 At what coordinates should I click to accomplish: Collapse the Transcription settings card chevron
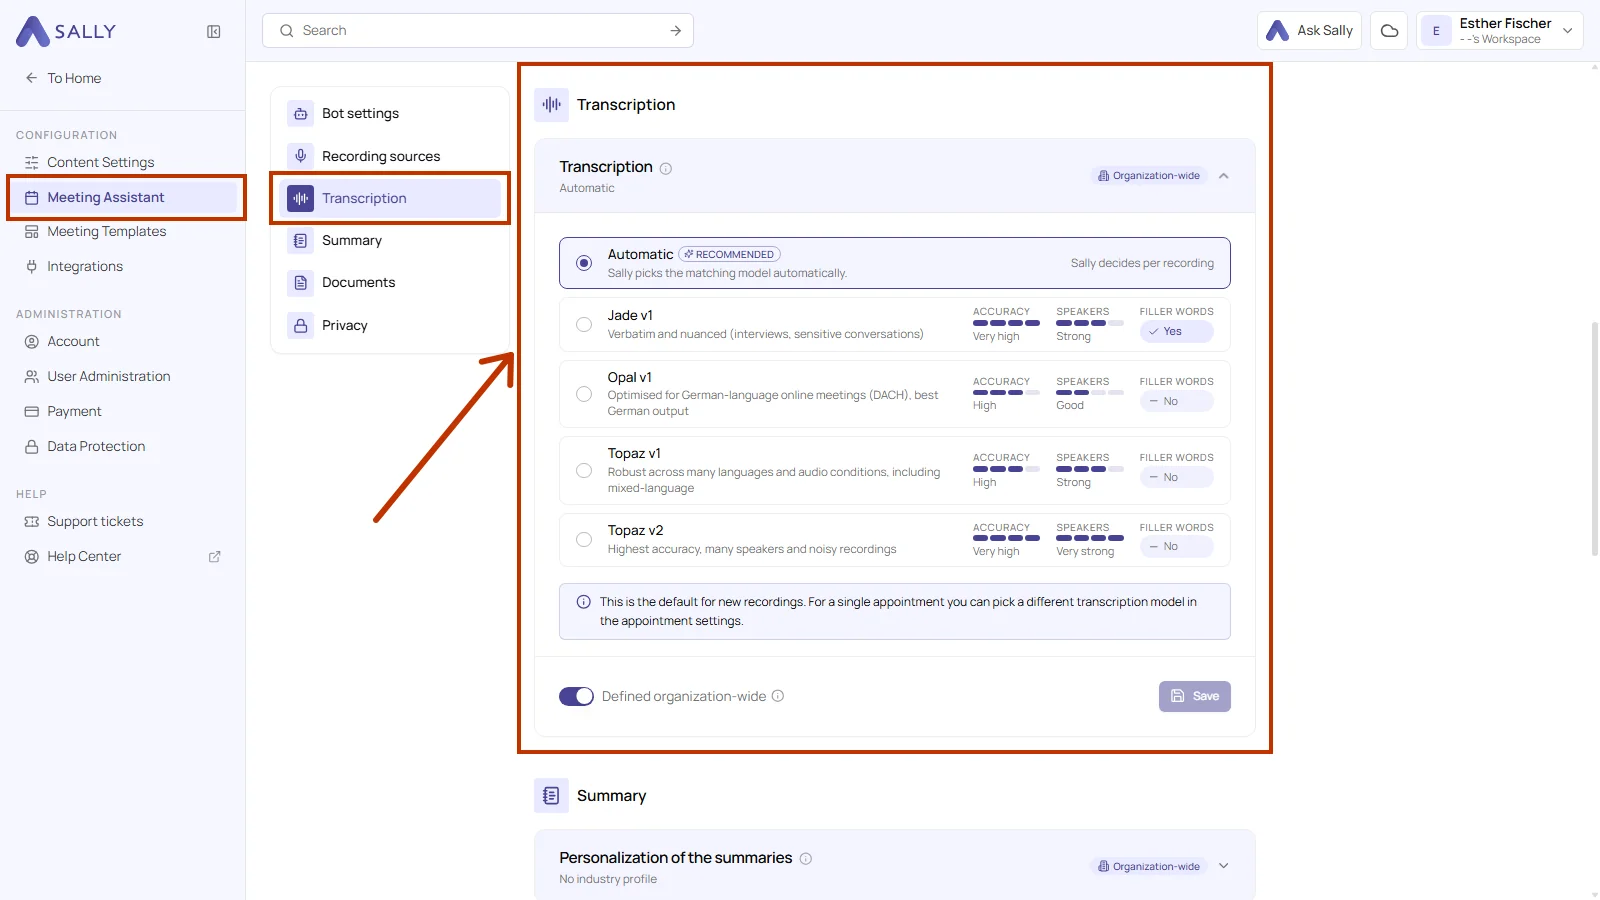pyautogui.click(x=1223, y=176)
